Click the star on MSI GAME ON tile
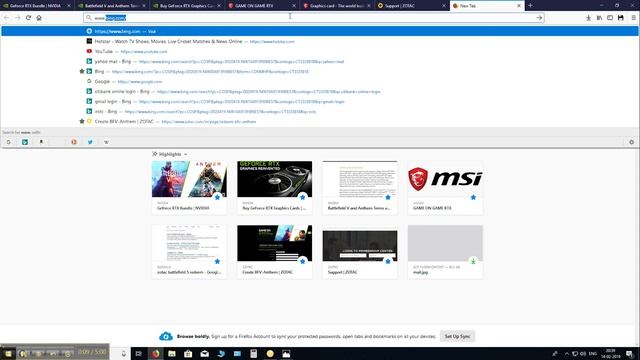Viewport: 640px width, 360px height. coord(473,197)
